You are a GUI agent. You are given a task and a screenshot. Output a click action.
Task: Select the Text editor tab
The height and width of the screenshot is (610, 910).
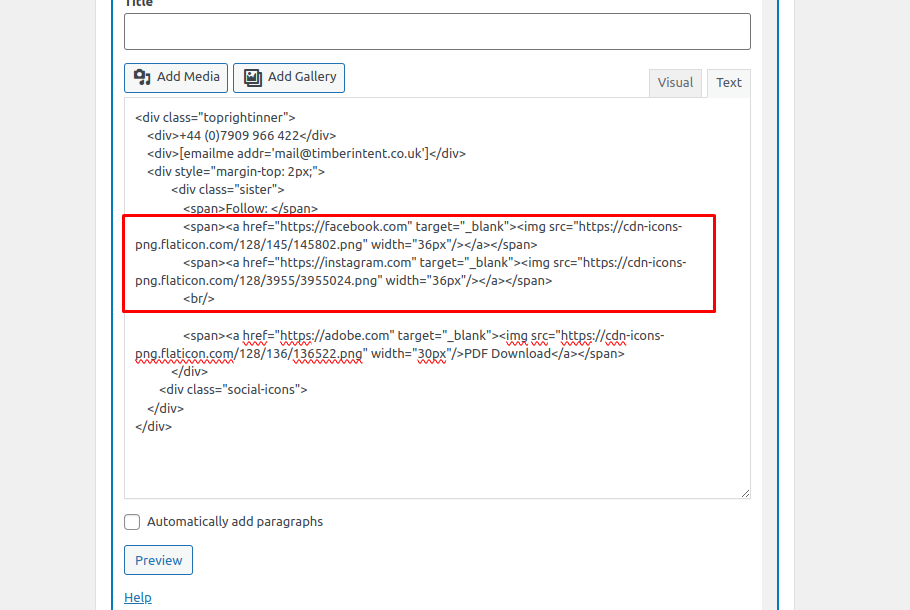click(729, 83)
